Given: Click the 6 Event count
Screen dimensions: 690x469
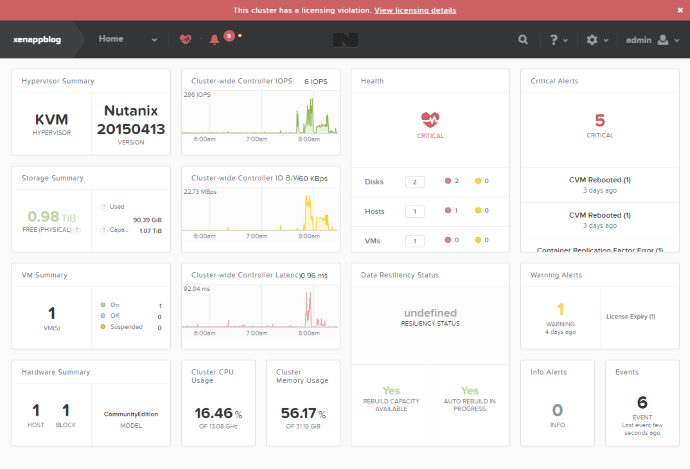Looking at the screenshot, I should click(x=642, y=402).
